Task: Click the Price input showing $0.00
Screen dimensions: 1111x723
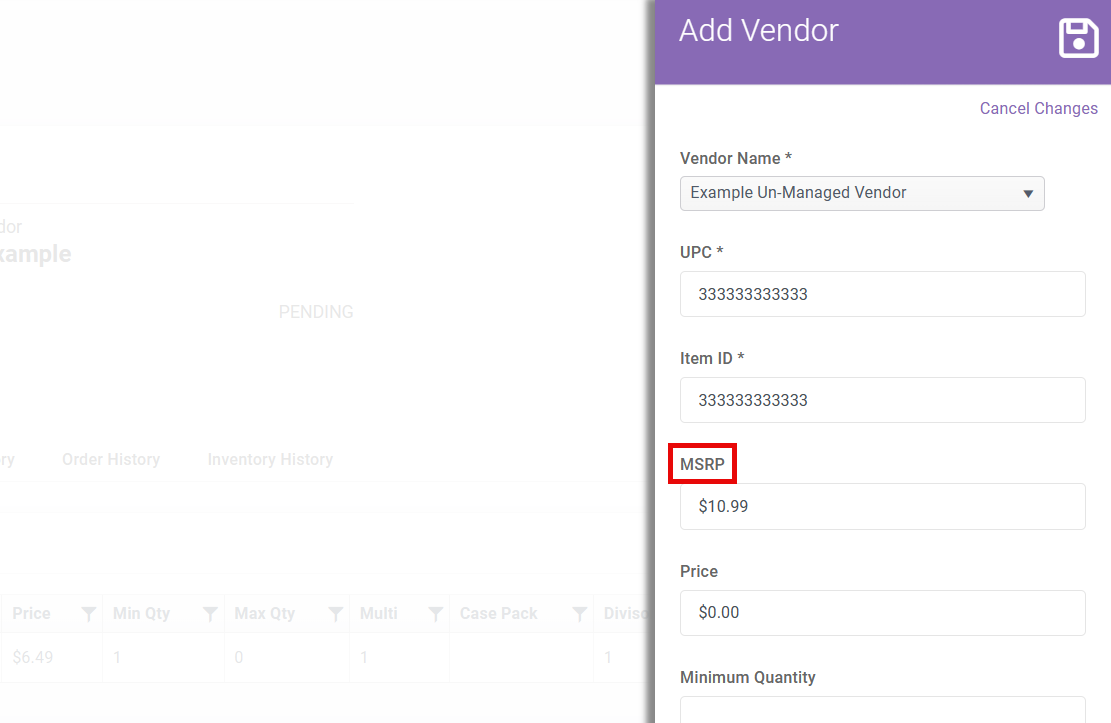Action: point(882,612)
